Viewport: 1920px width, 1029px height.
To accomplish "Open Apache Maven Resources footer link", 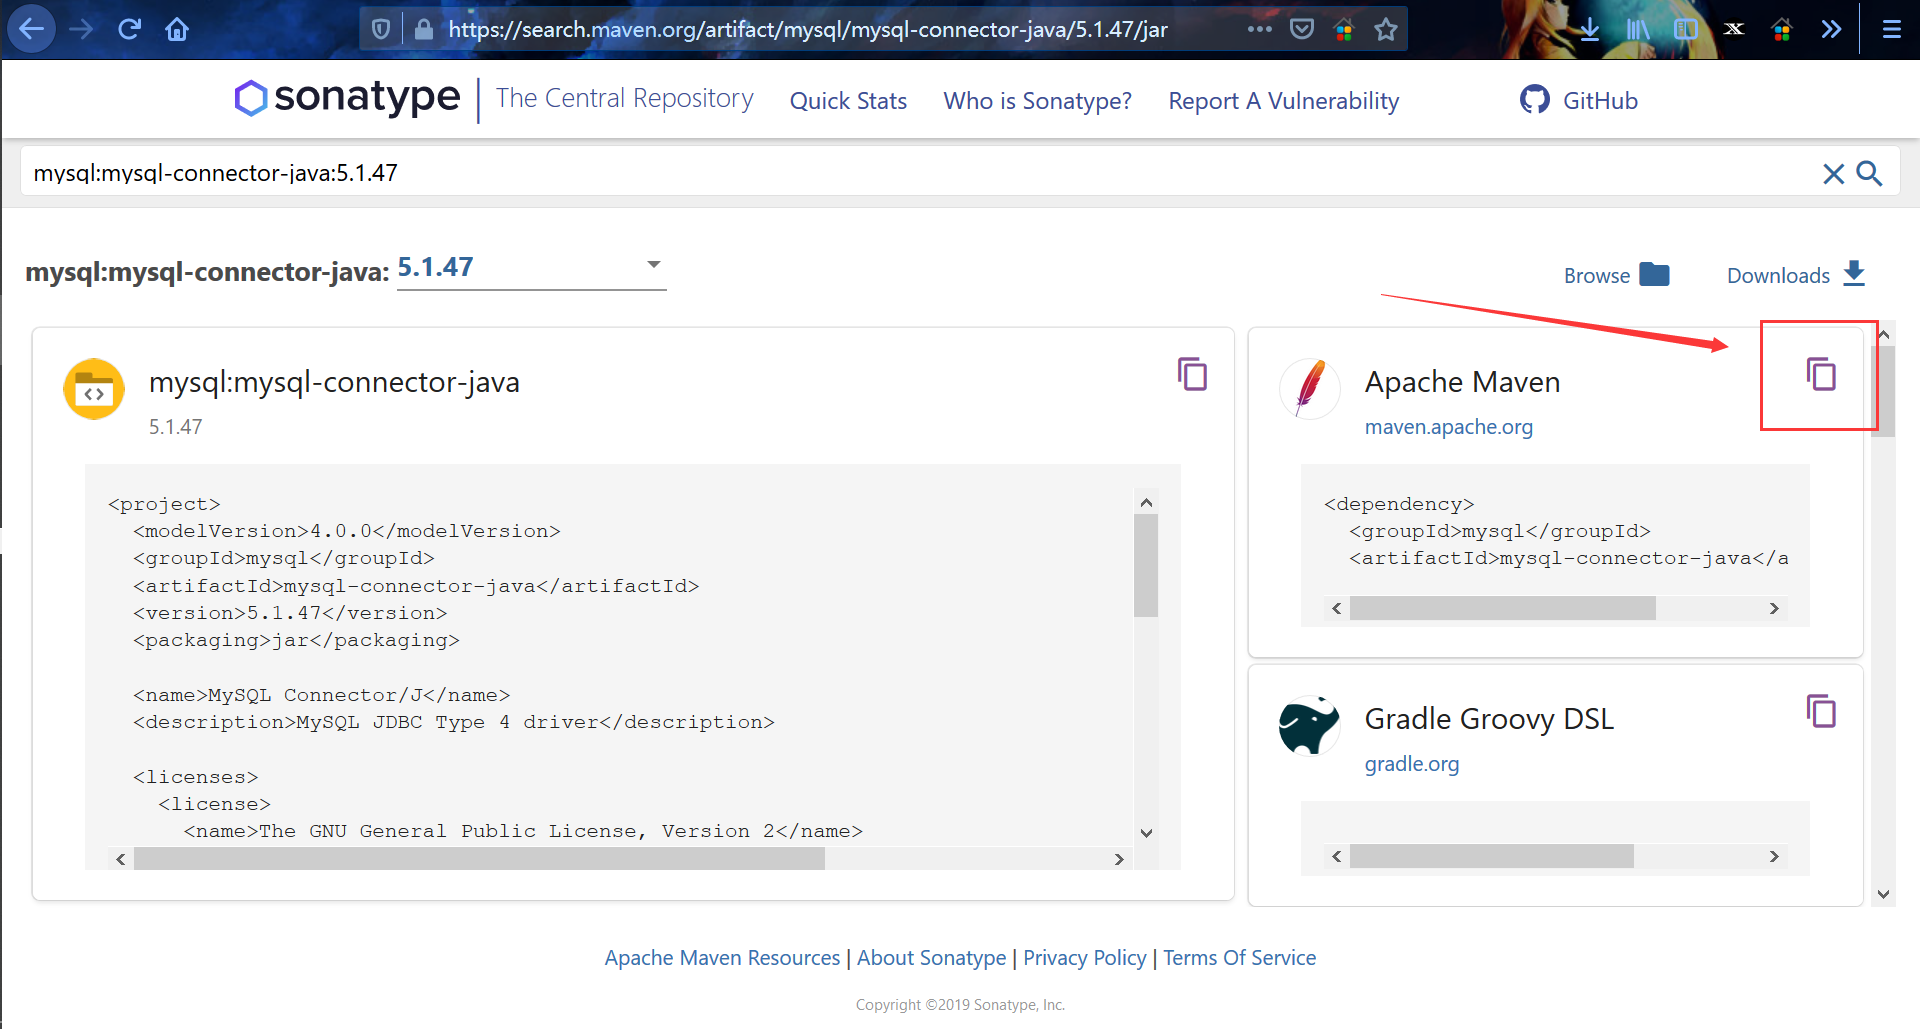I will click(722, 958).
